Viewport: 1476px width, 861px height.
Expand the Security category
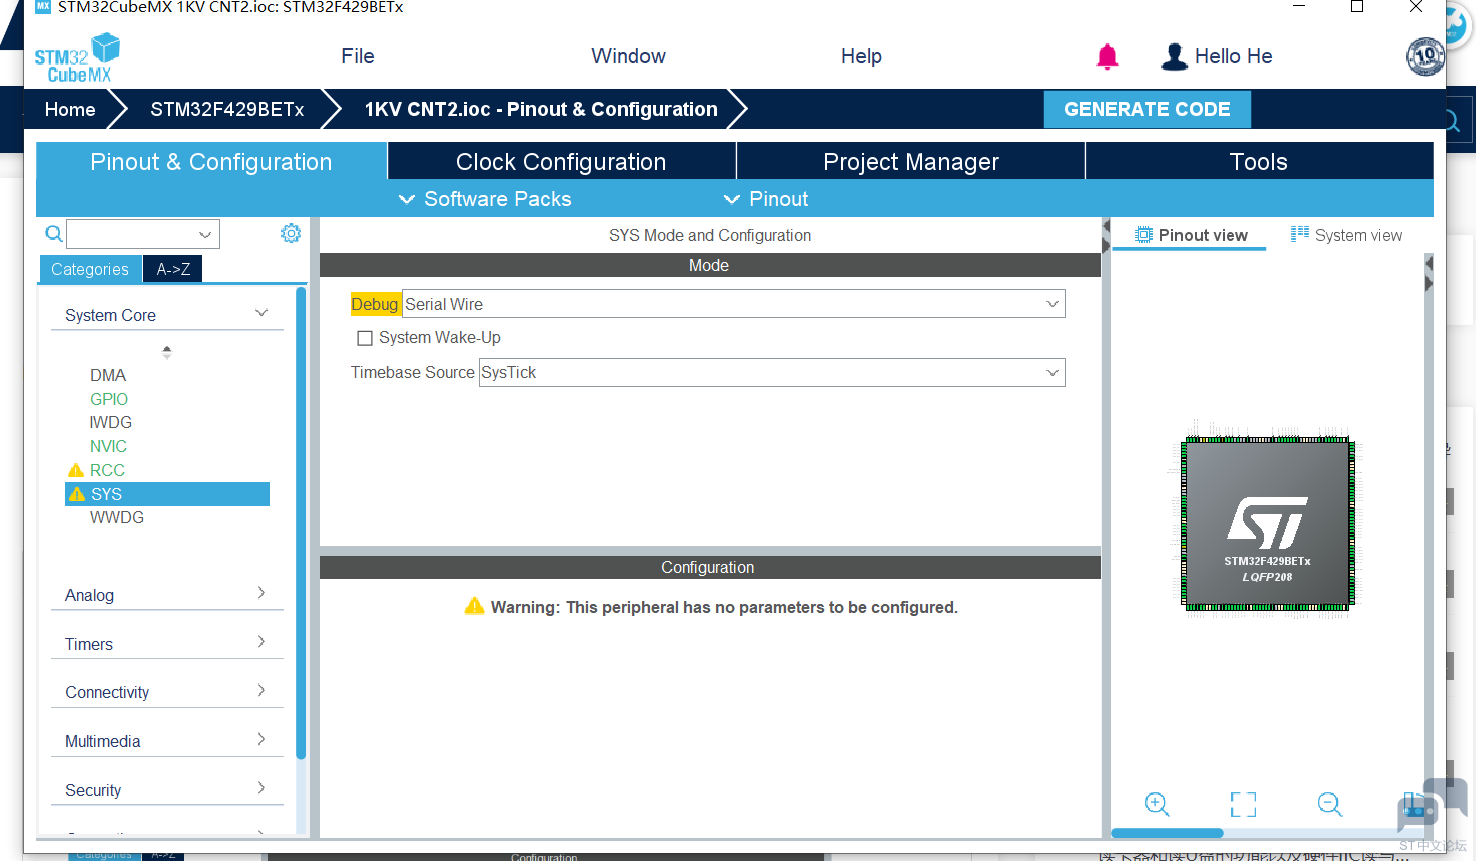point(167,790)
